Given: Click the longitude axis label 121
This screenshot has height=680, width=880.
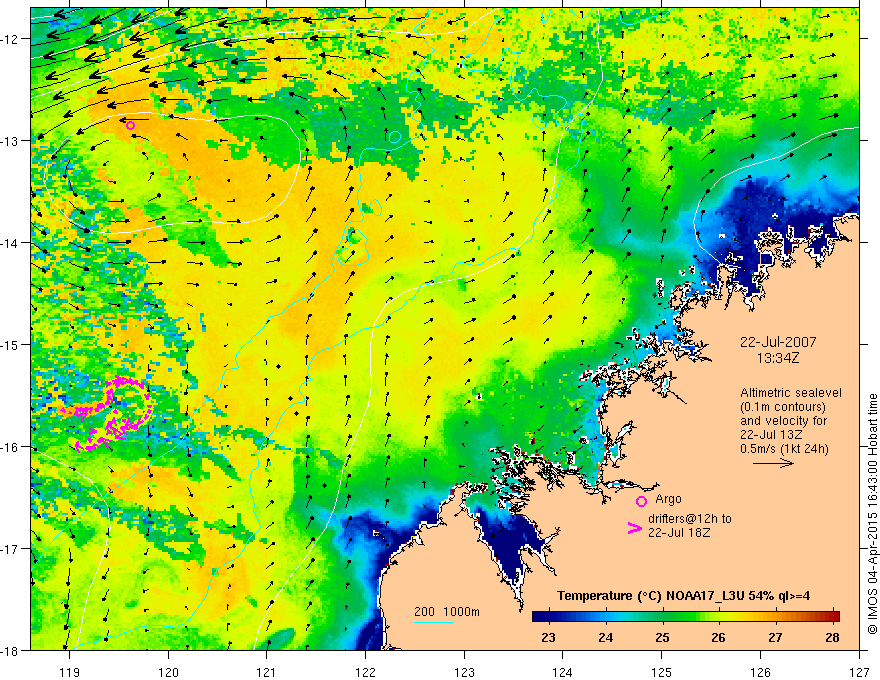Looking at the screenshot, I should tap(267, 672).
